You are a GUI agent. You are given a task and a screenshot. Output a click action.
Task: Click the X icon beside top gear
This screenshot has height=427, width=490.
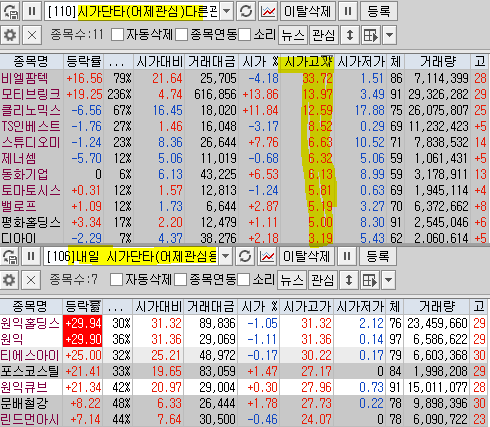click(x=32, y=35)
